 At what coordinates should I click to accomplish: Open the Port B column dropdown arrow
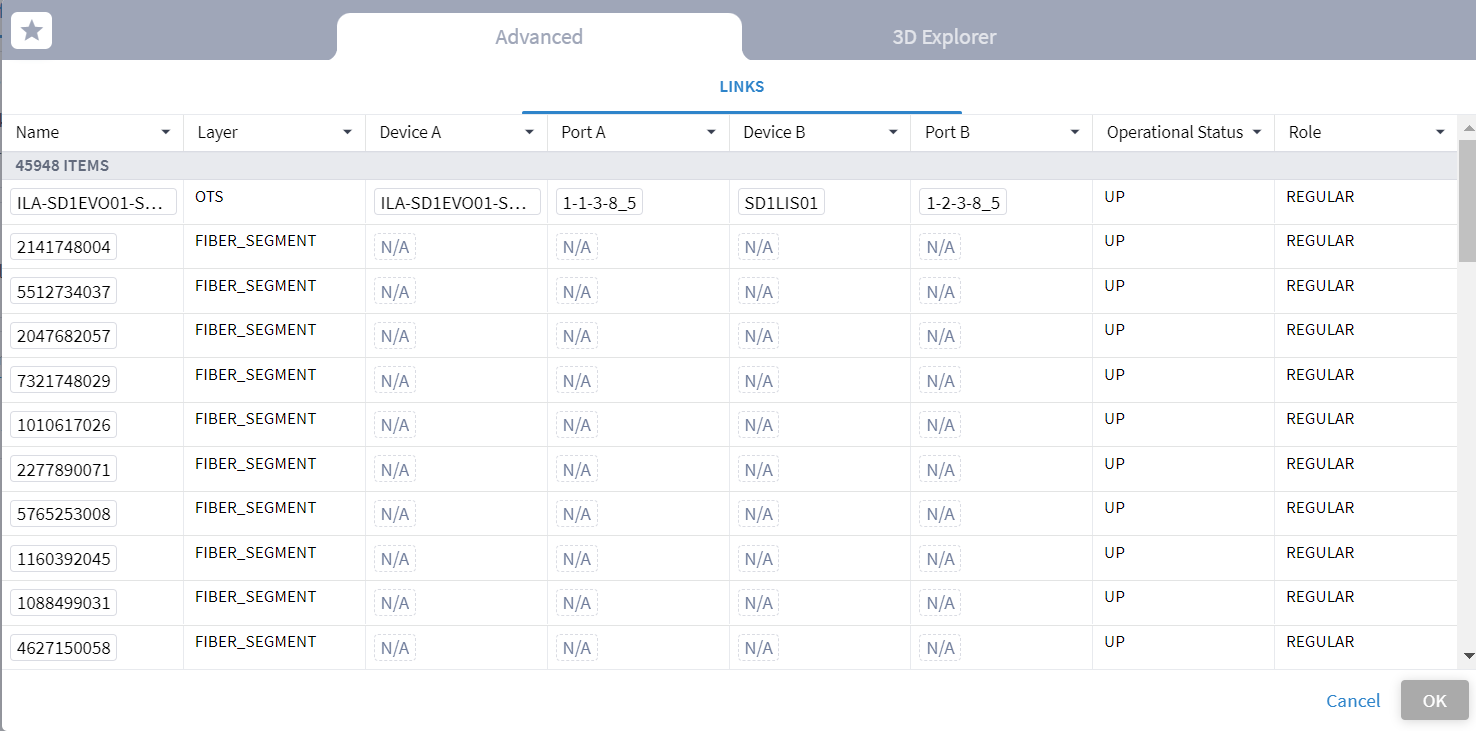(1075, 132)
